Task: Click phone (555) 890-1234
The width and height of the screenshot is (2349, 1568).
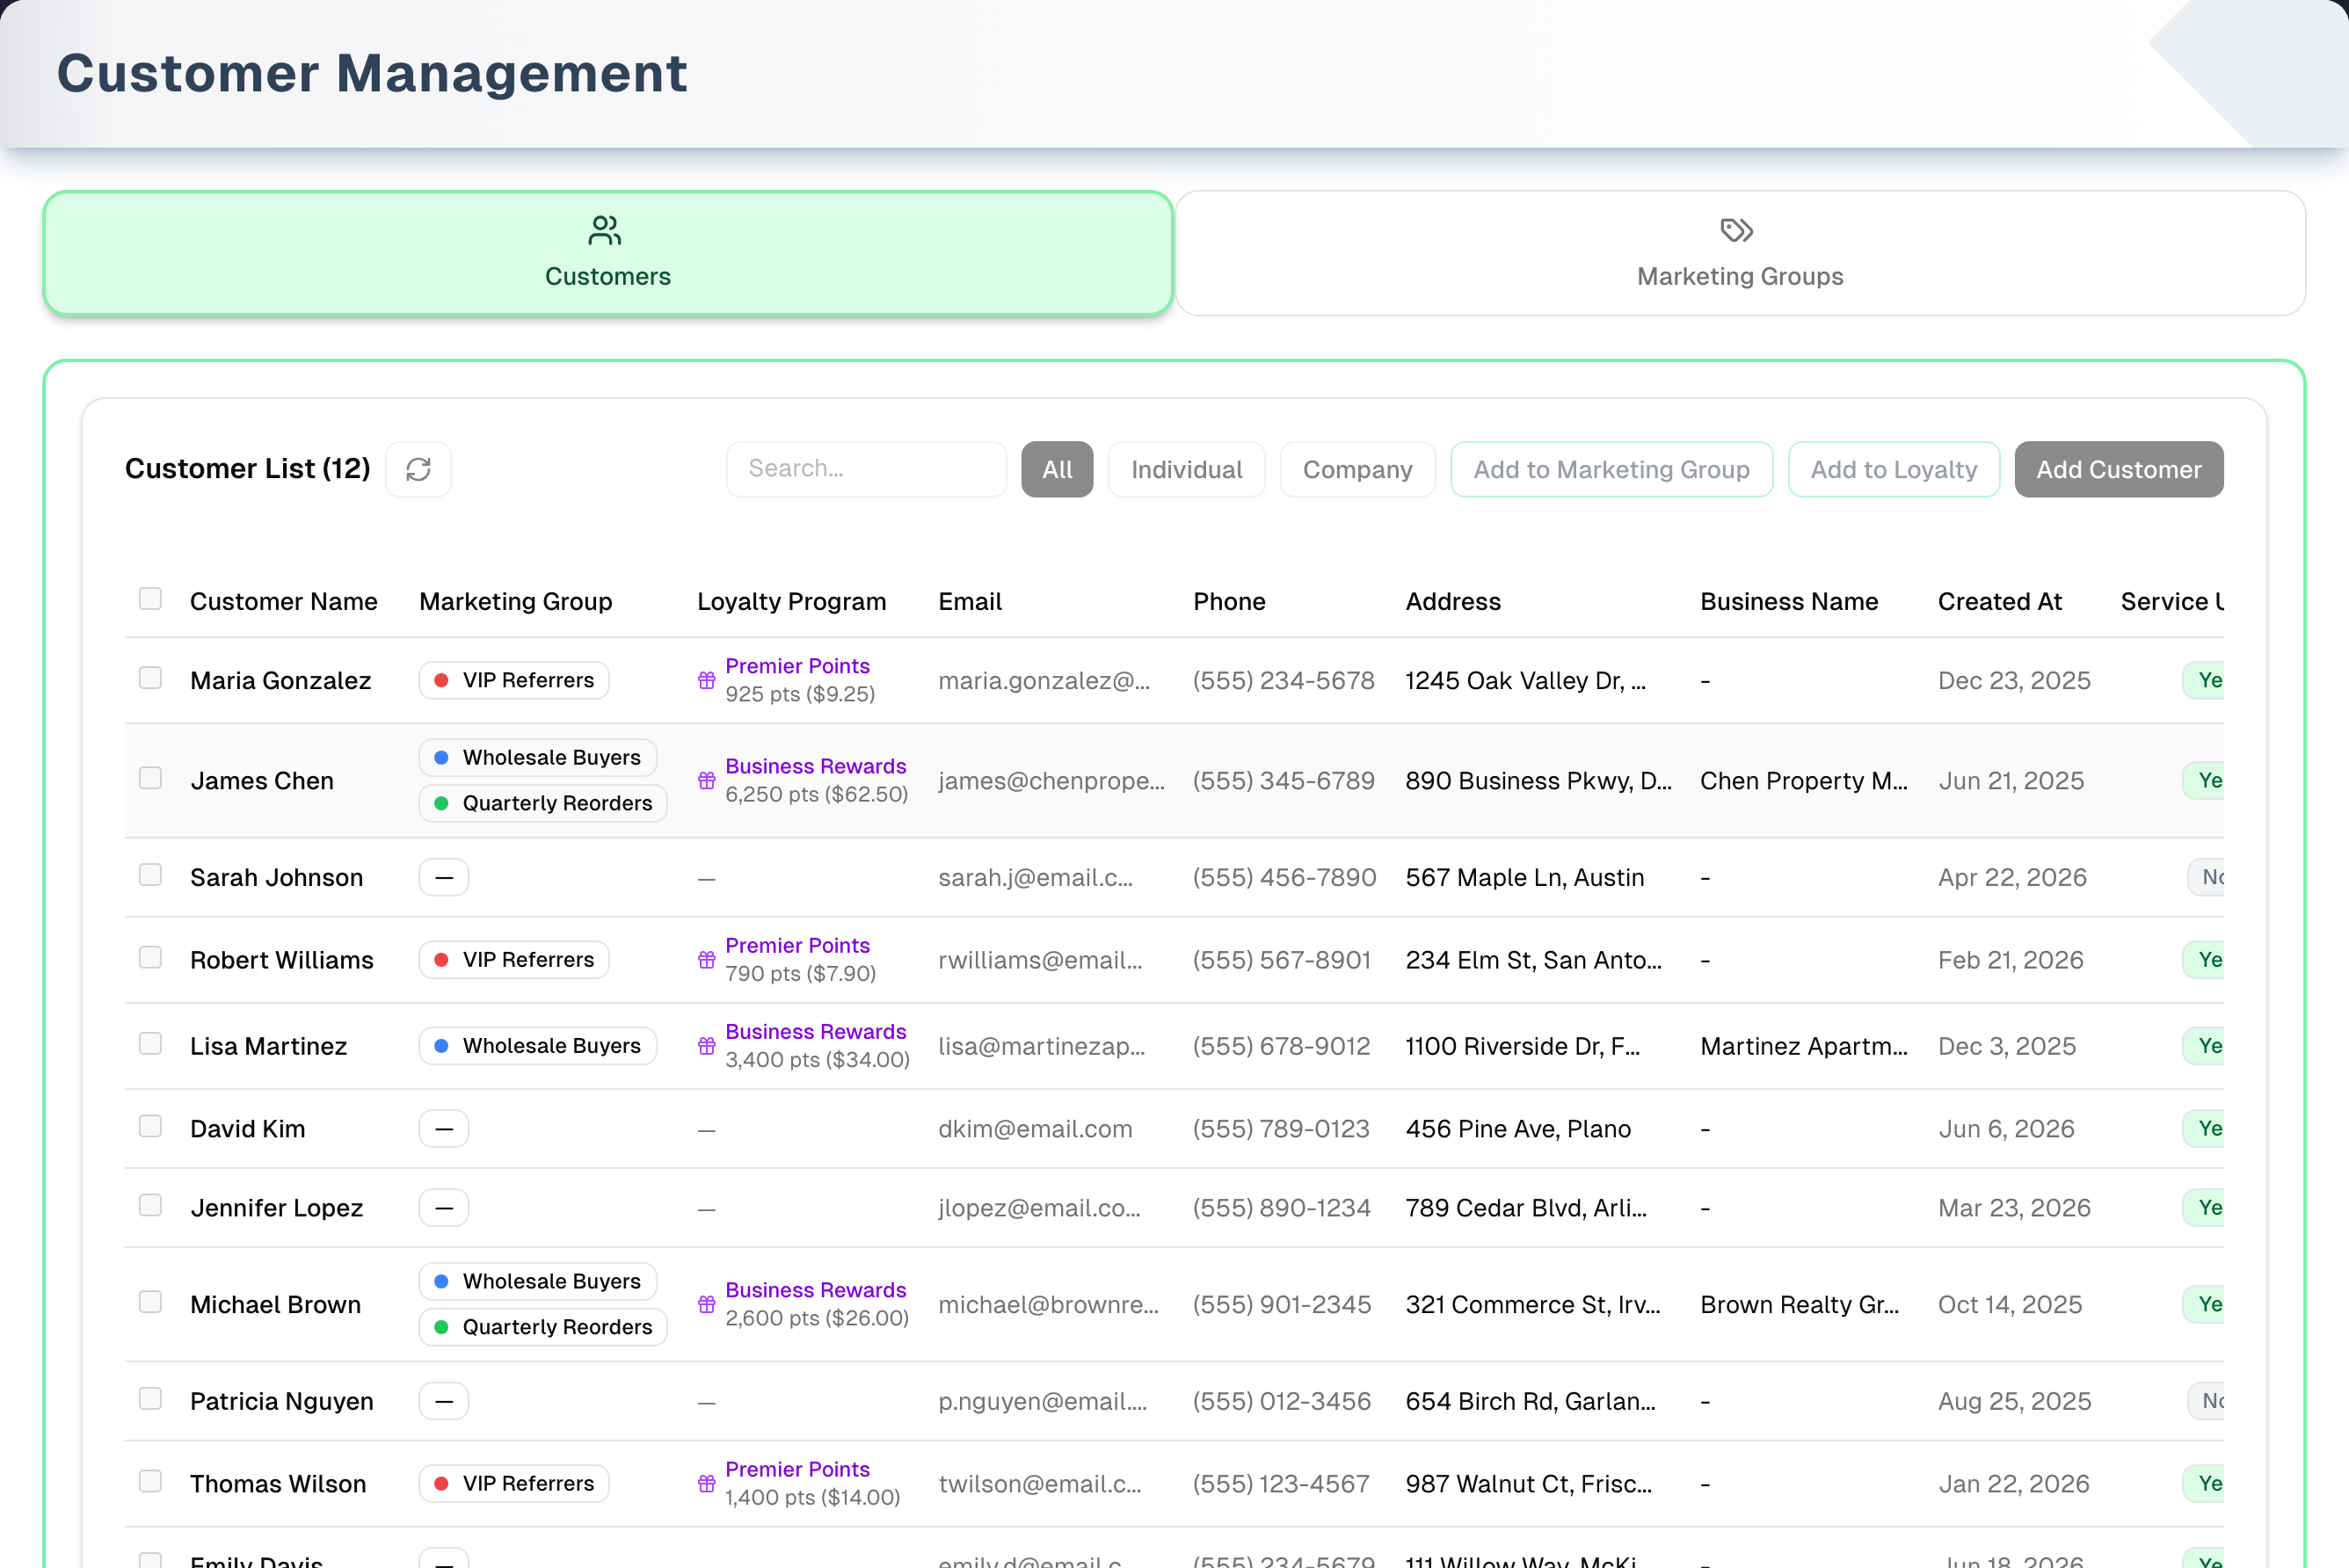Action: coord(1281,1208)
